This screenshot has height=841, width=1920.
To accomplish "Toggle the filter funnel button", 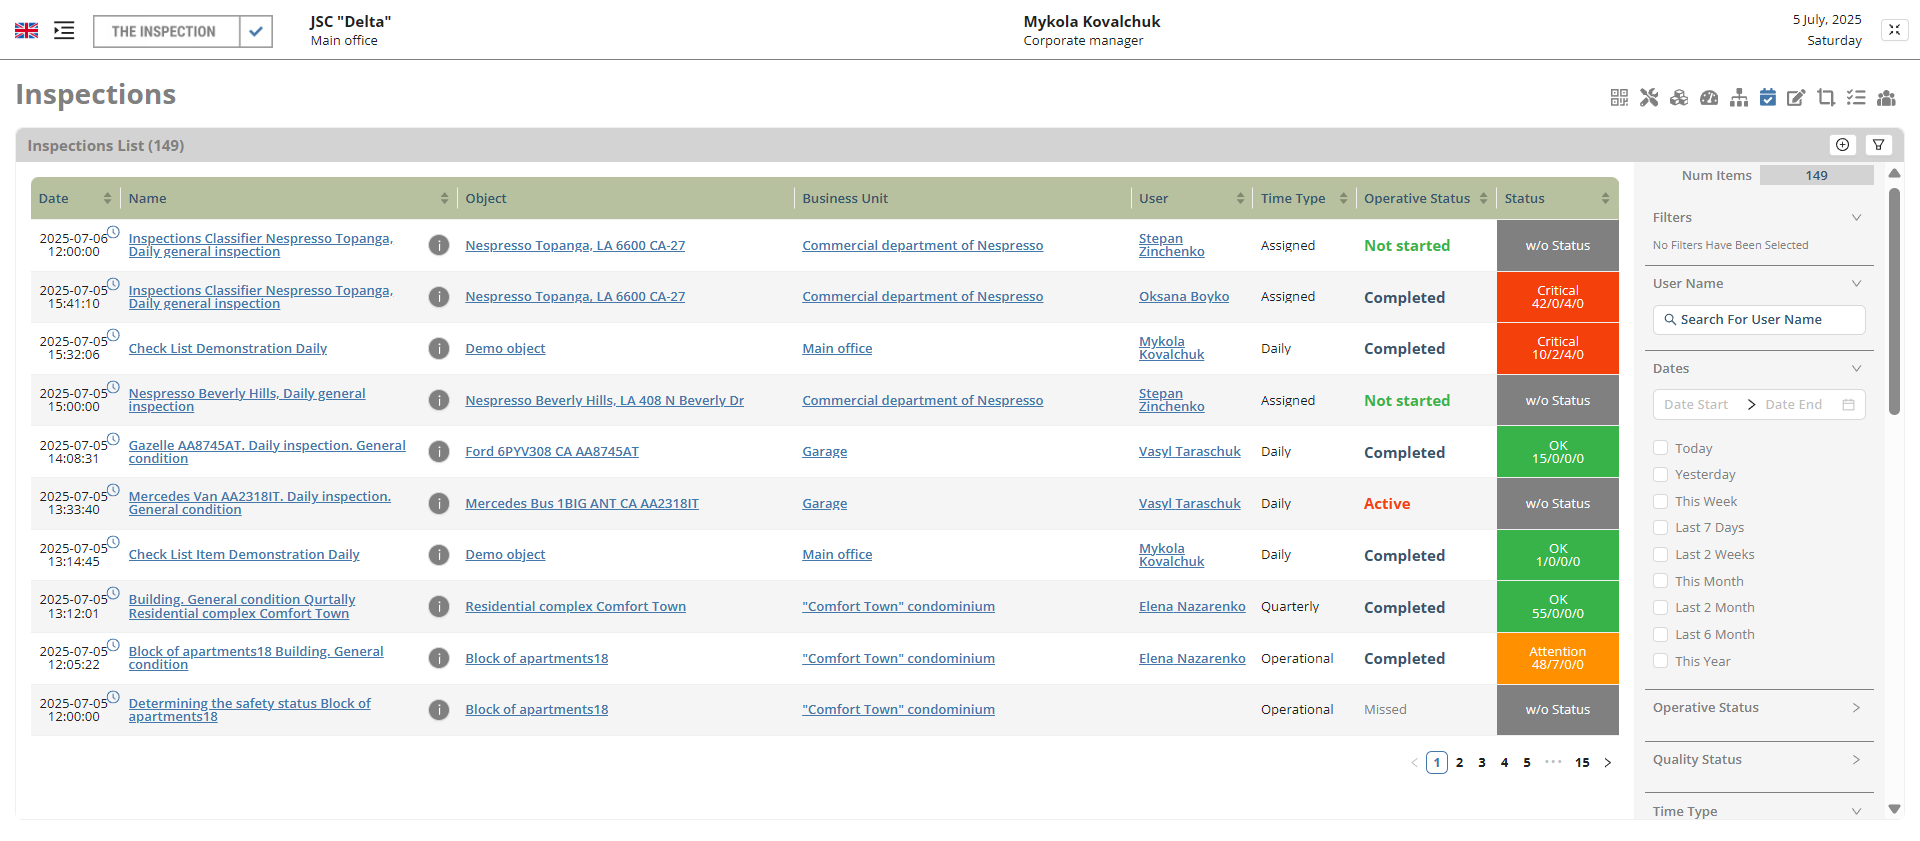I will 1879,145.
